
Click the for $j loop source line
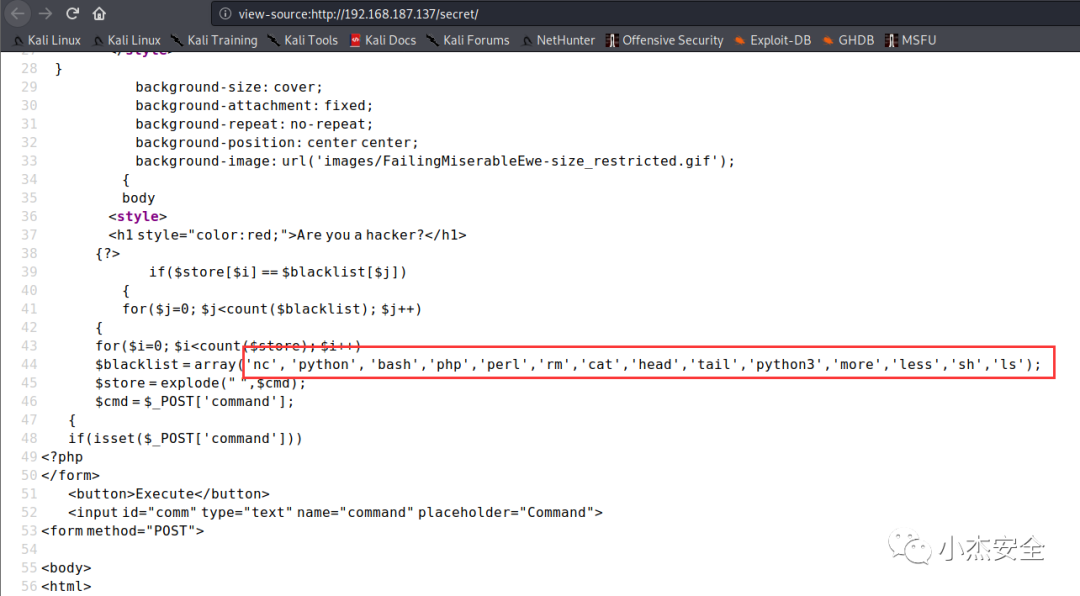pyautogui.click(x=272, y=309)
